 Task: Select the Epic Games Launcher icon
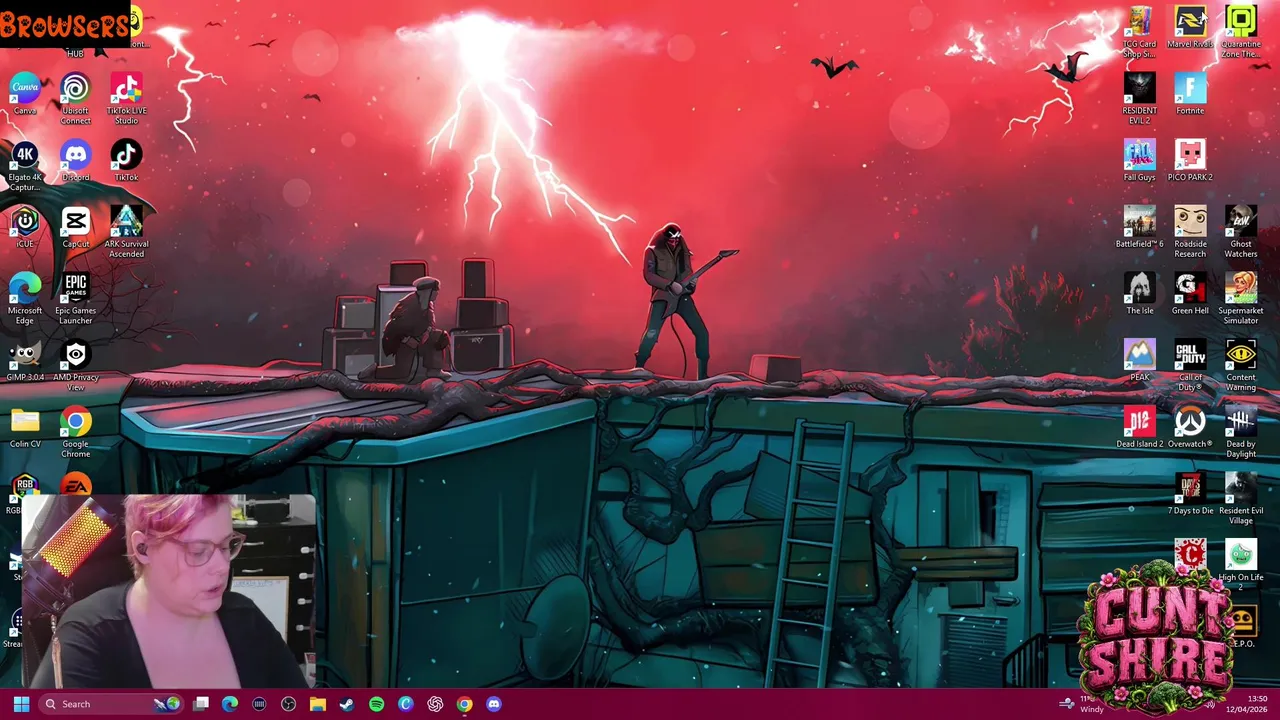tap(75, 299)
